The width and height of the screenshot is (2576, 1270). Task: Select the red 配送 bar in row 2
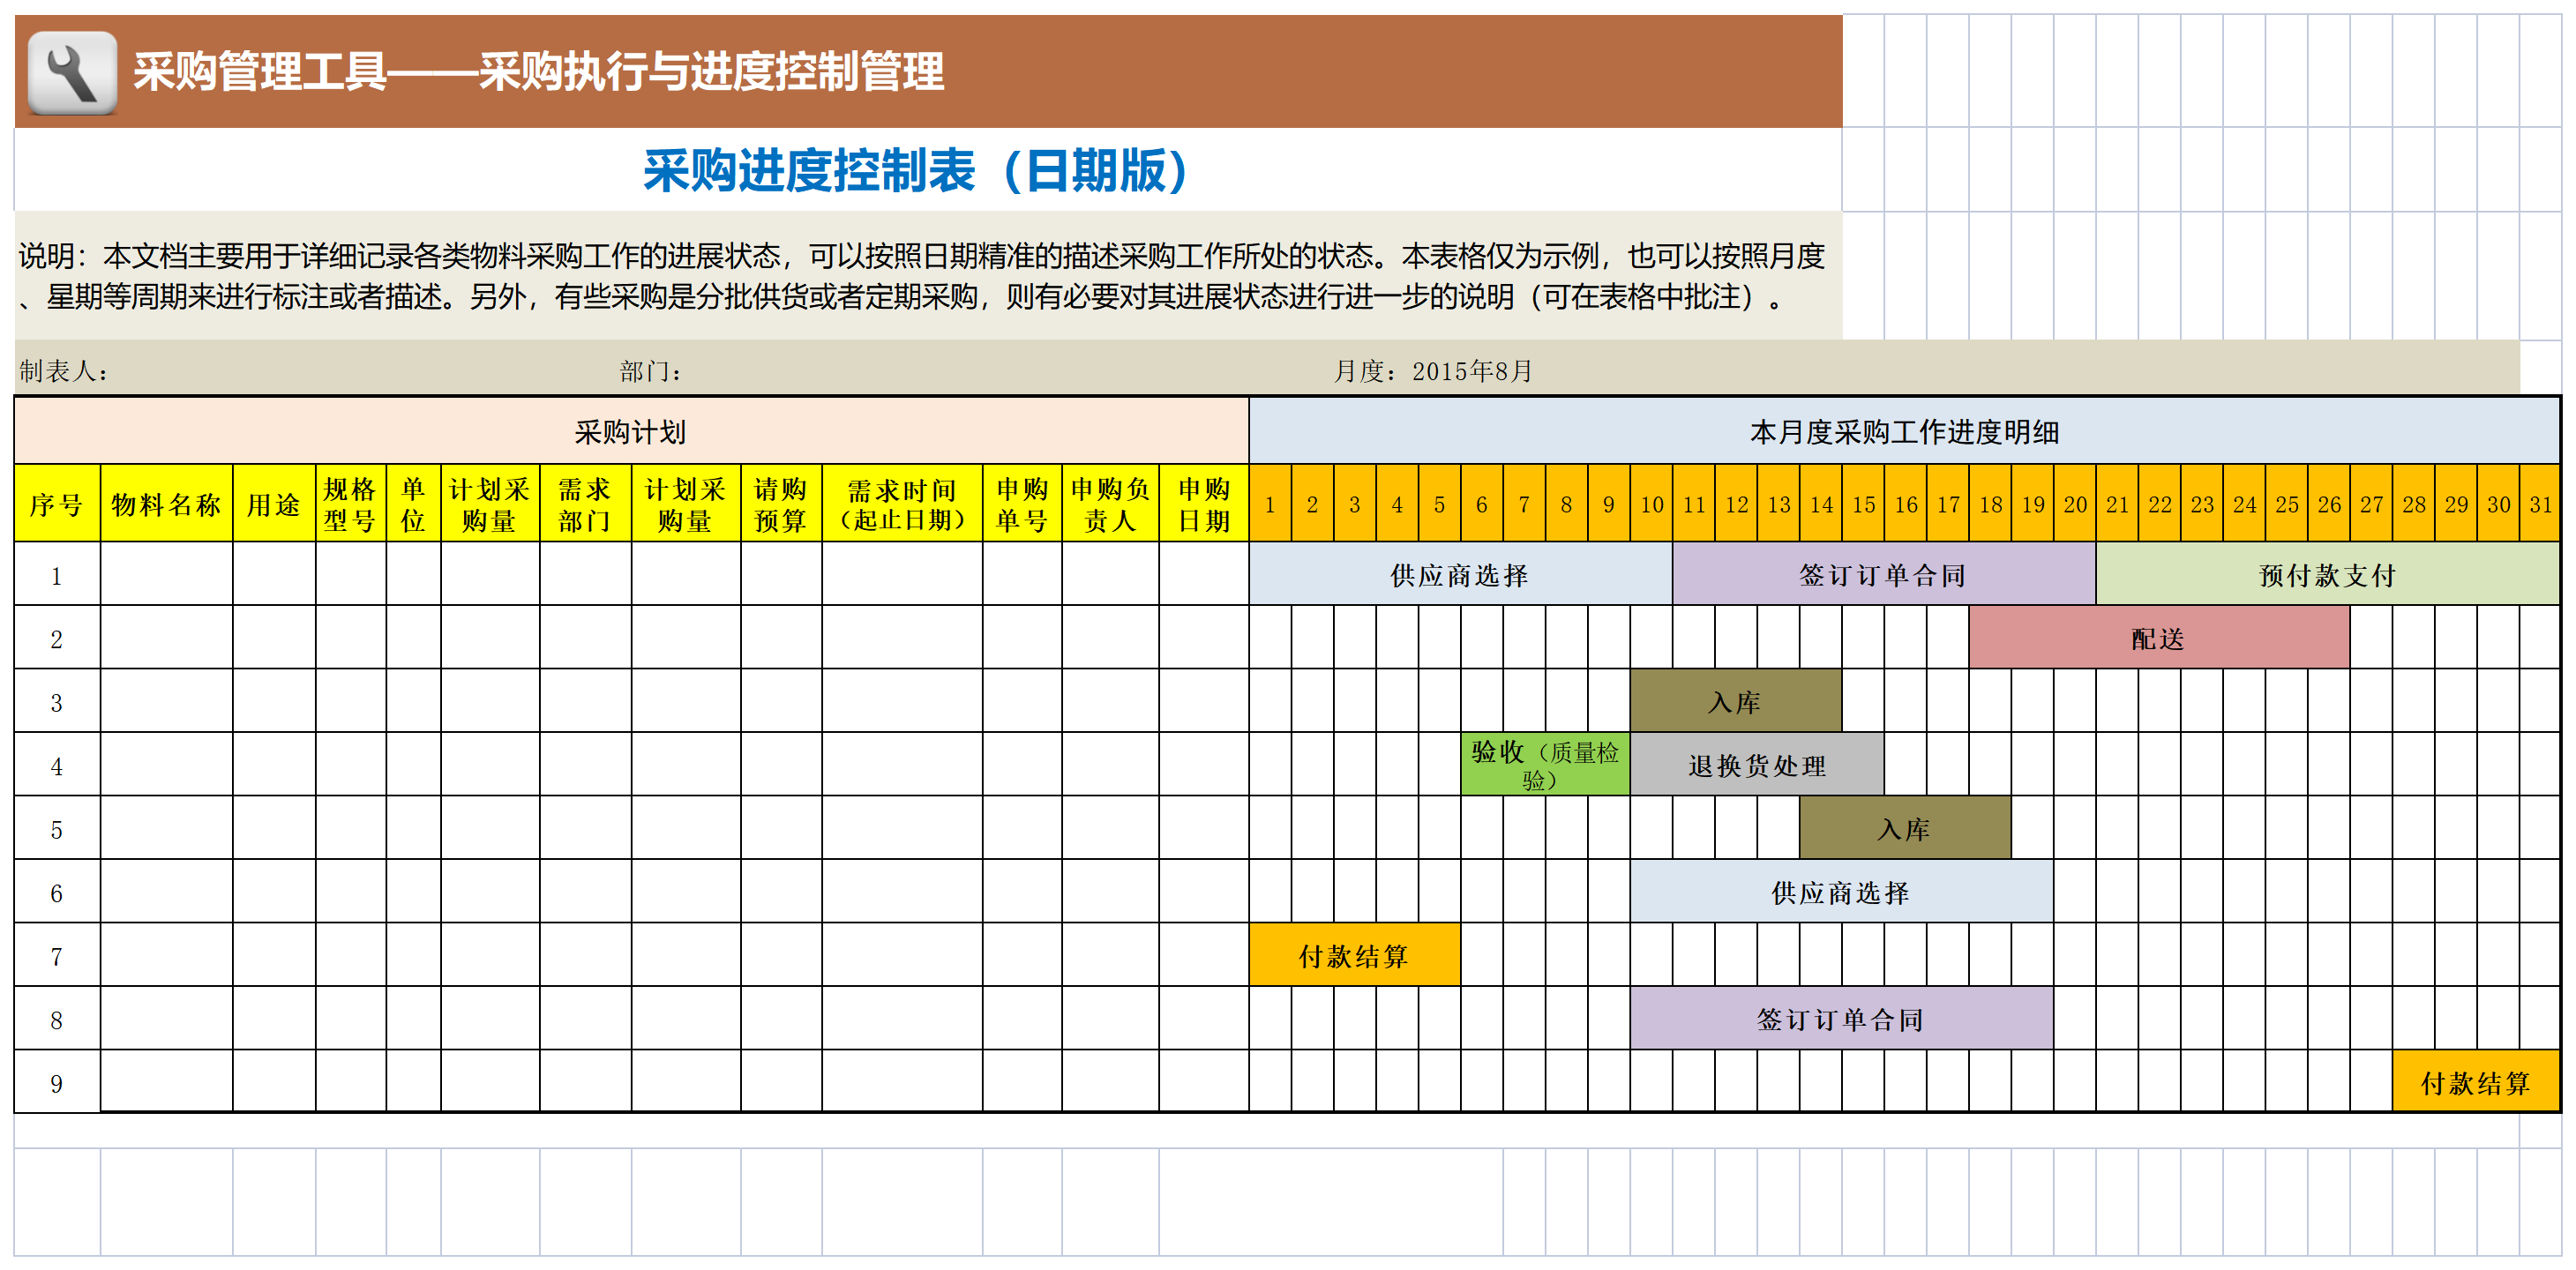pos(2159,638)
